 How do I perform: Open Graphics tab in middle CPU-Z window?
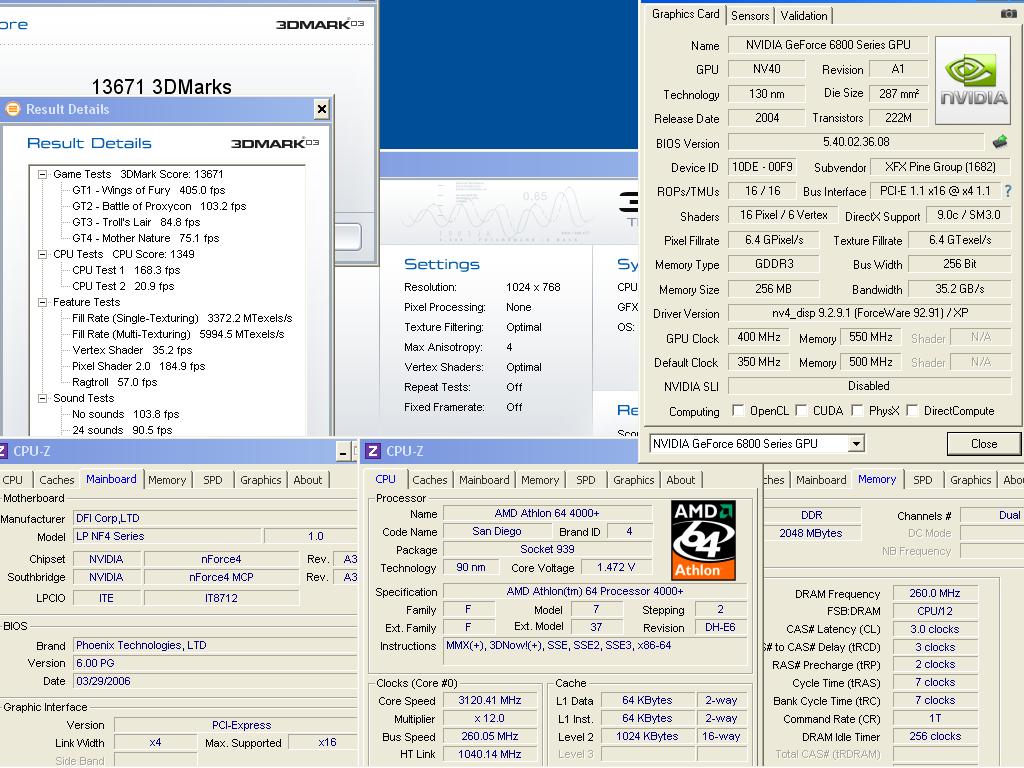tap(633, 480)
